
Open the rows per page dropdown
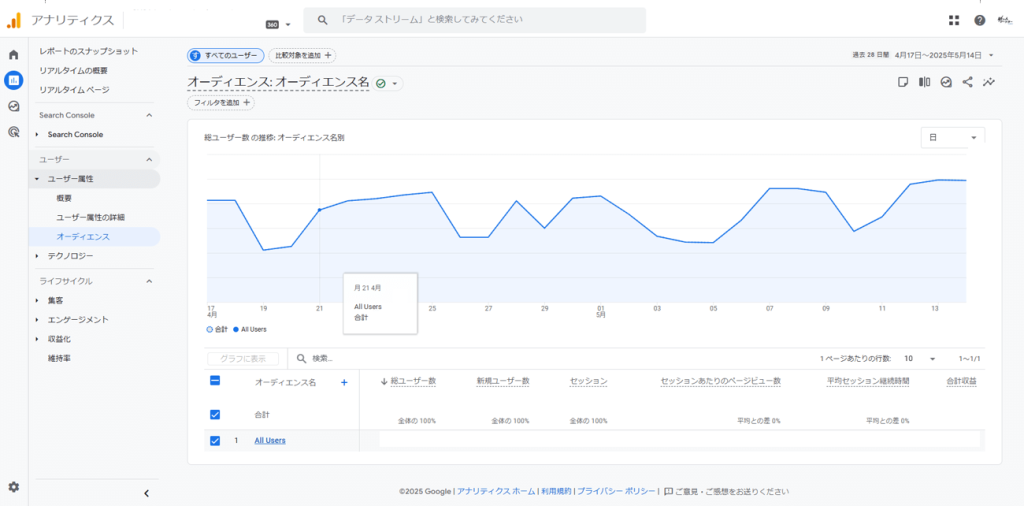point(920,358)
